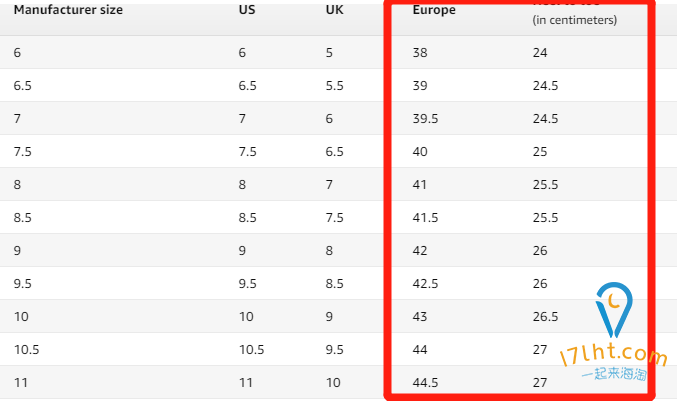Screen dimensions: 677x401
Task: Select the US column header
Action: [x=247, y=9]
